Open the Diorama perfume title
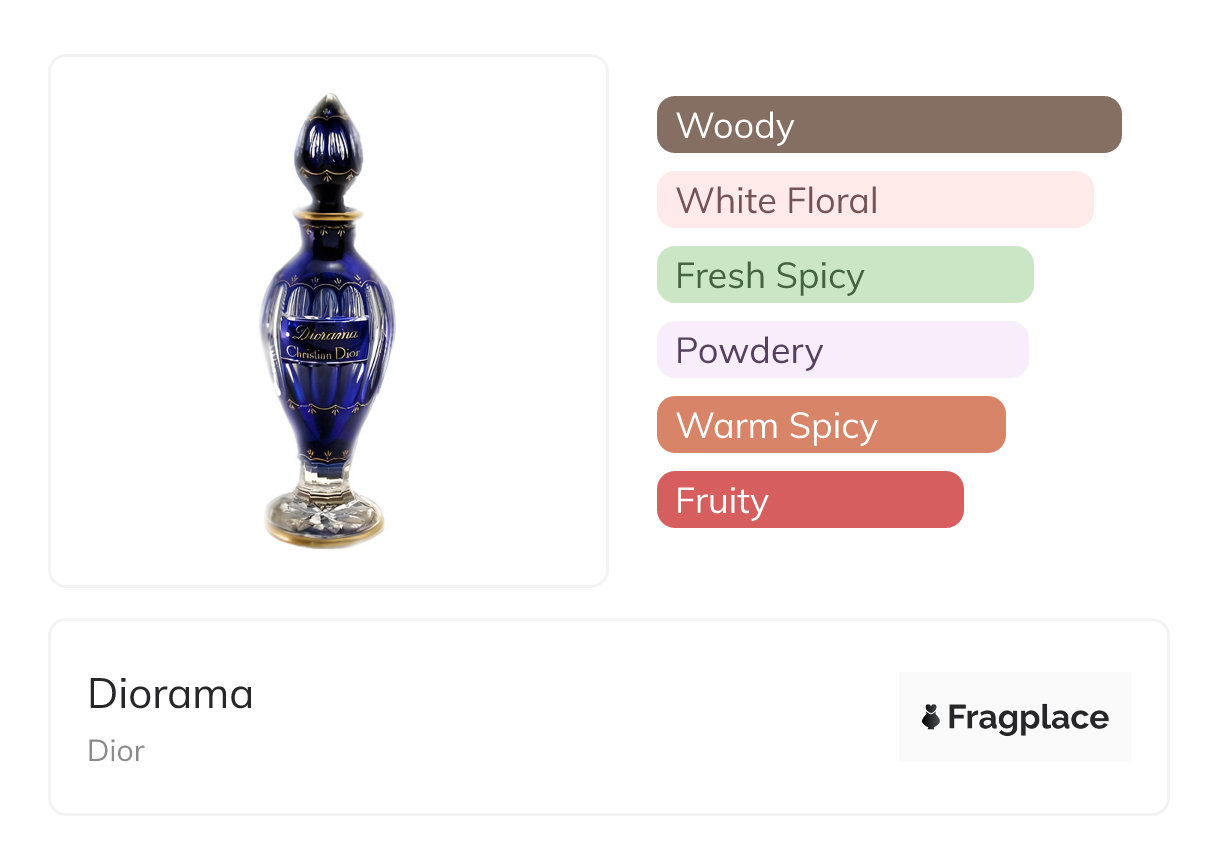This screenshot has width=1218, height=864. pos(171,694)
